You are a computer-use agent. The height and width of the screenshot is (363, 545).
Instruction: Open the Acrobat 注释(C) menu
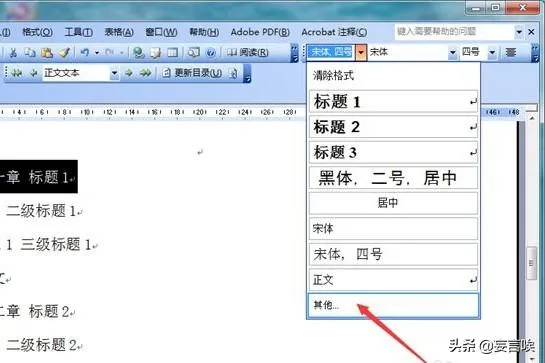pyautogui.click(x=334, y=32)
